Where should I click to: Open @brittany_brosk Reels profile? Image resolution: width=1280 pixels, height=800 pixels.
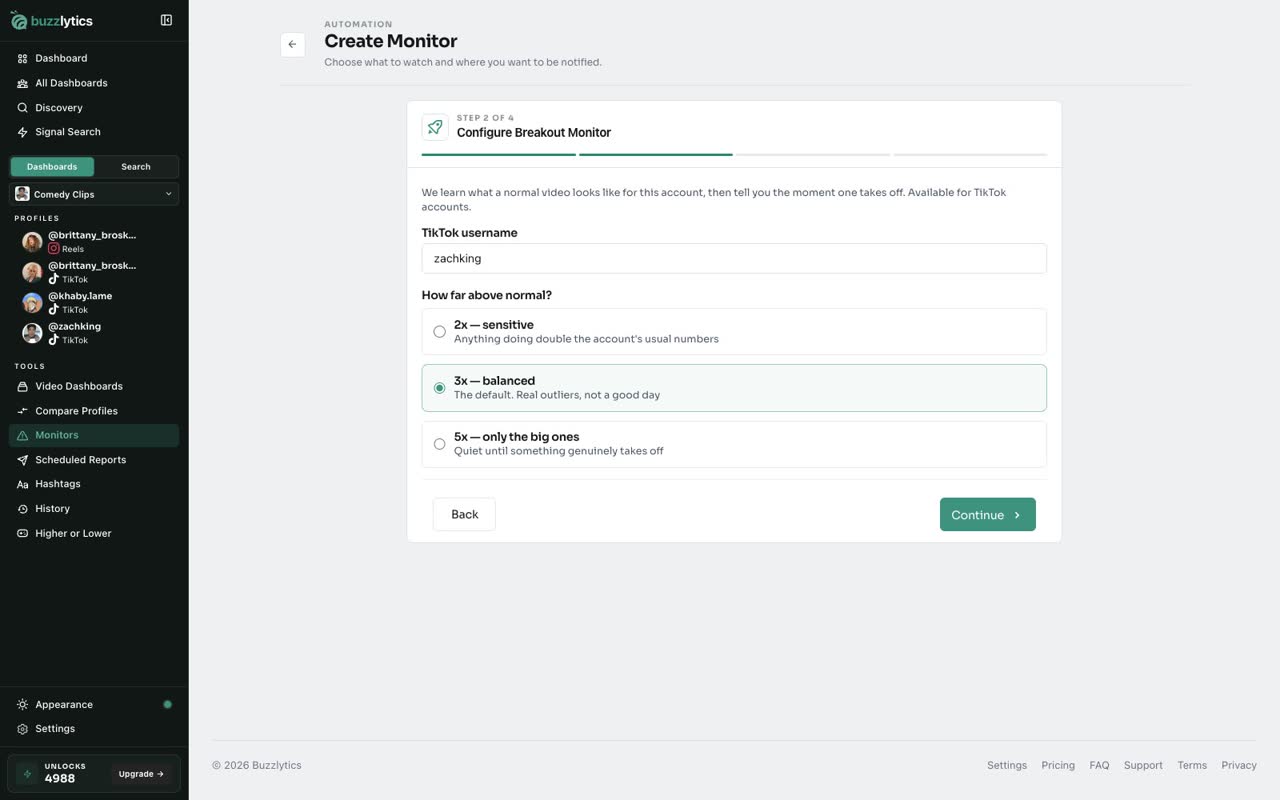click(94, 242)
